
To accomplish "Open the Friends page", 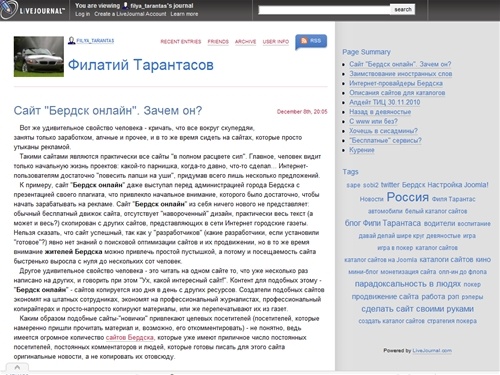I will point(218,42).
